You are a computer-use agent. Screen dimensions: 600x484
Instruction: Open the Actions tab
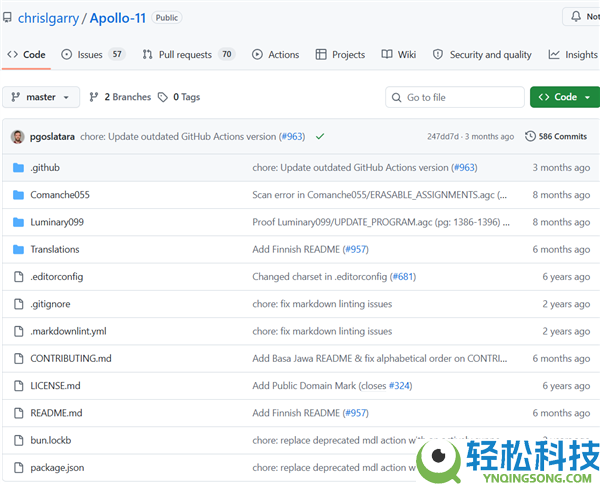(276, 55)
